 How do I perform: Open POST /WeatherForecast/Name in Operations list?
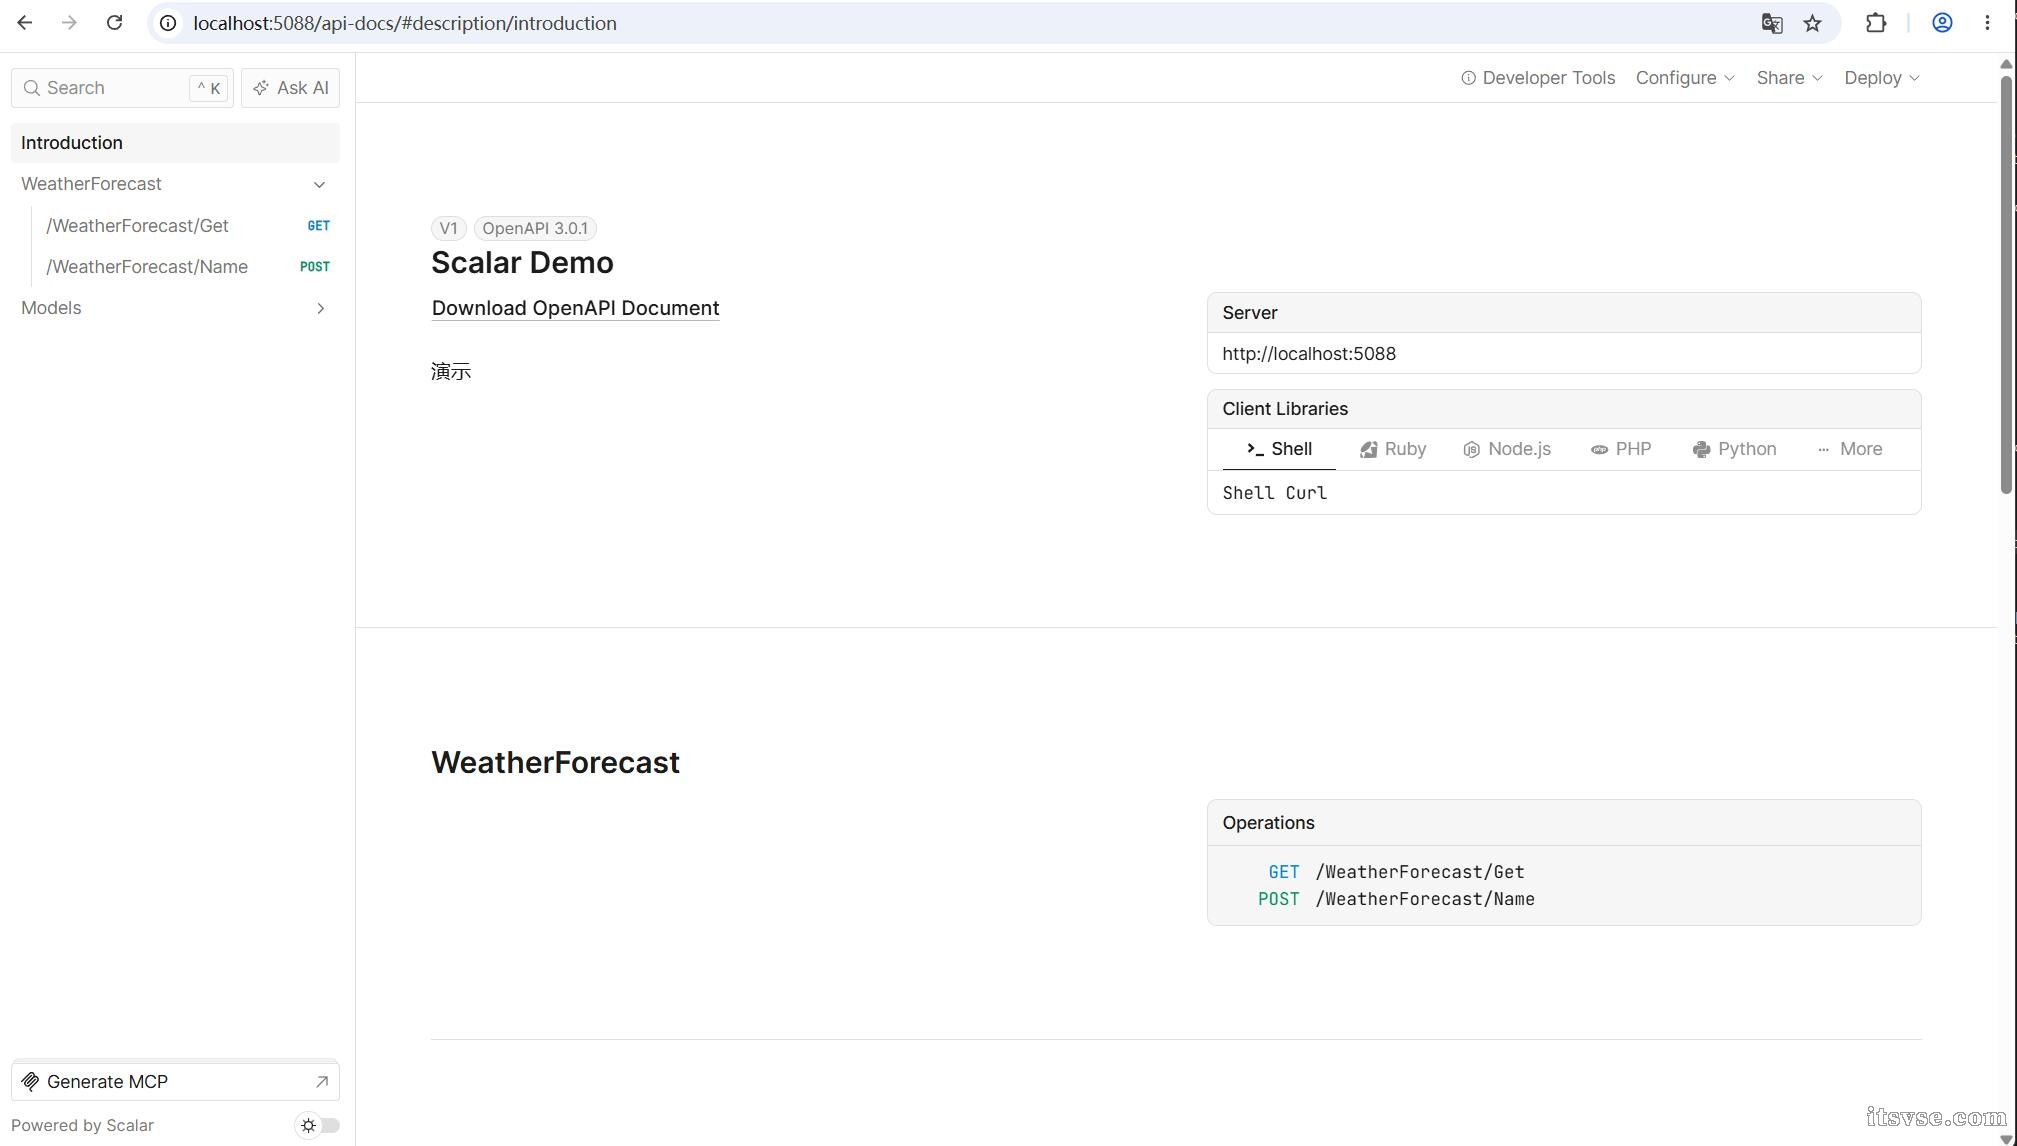point(1396,899)
